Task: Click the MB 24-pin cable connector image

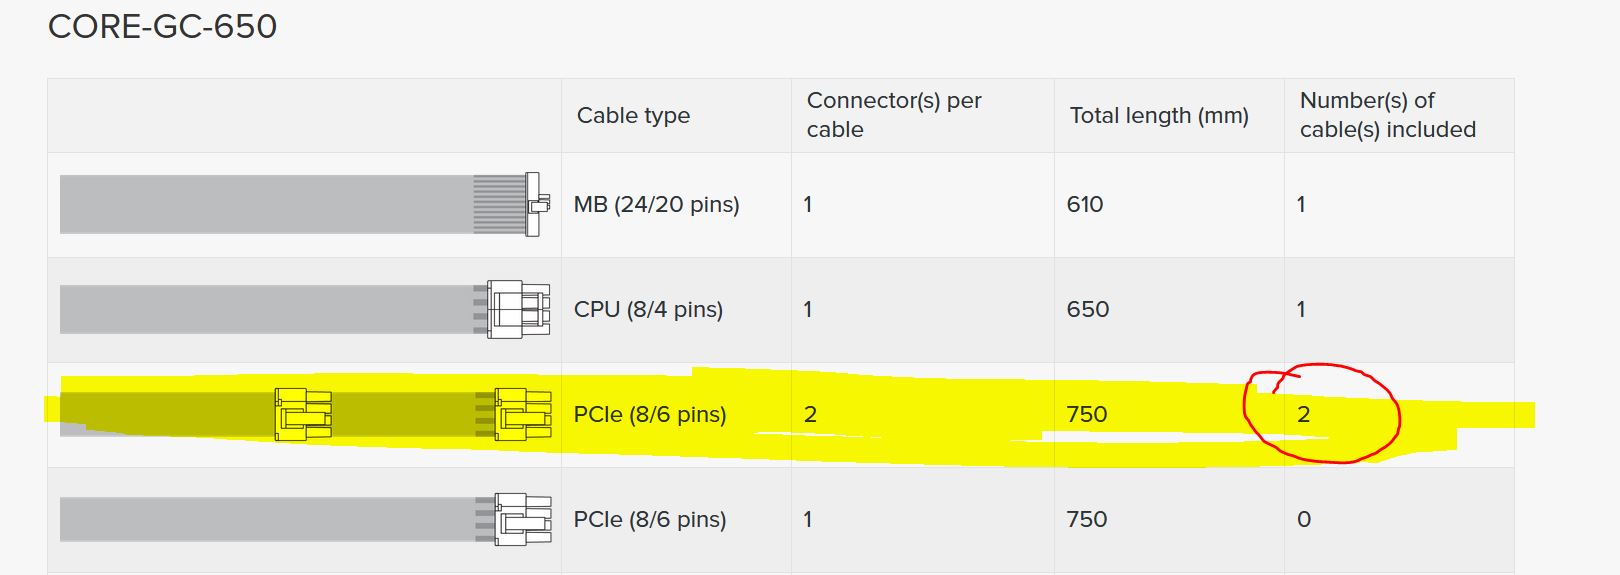Action: 536,204
